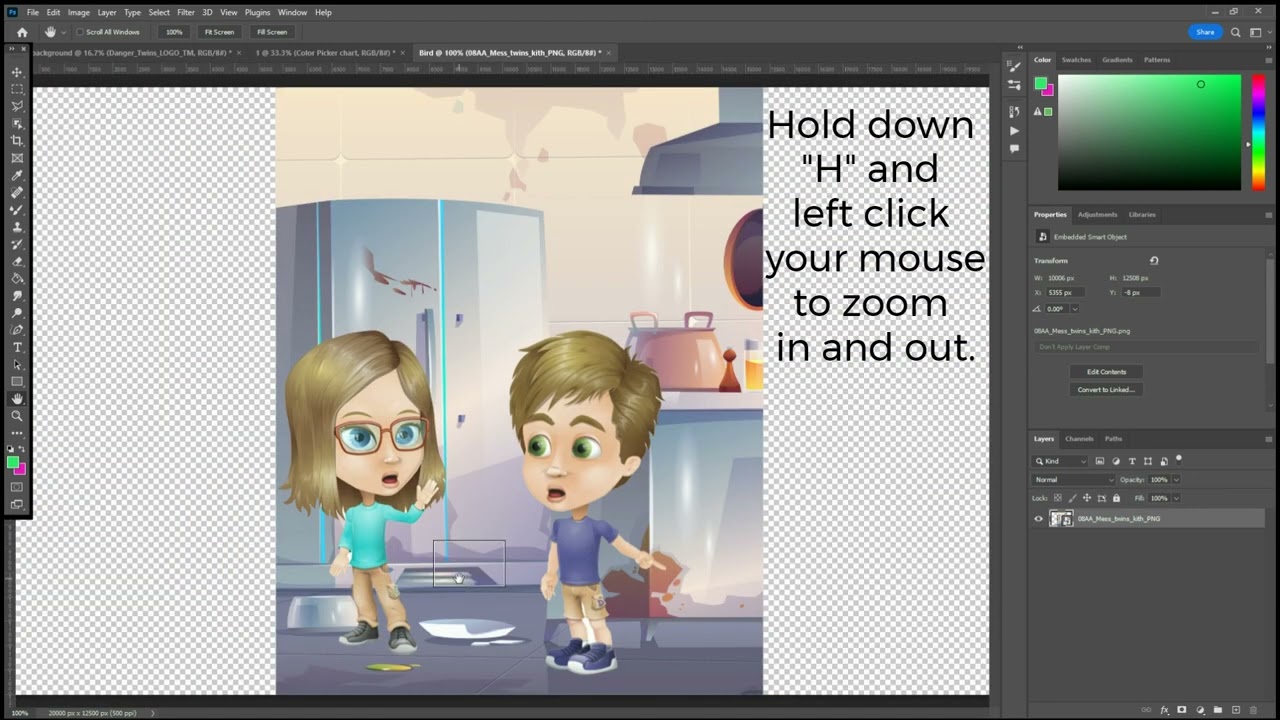The height and width of the screenshot is (720, 1280).
Task: Open the Opacity slider dropdown
Action: [x=1176, y=480]
